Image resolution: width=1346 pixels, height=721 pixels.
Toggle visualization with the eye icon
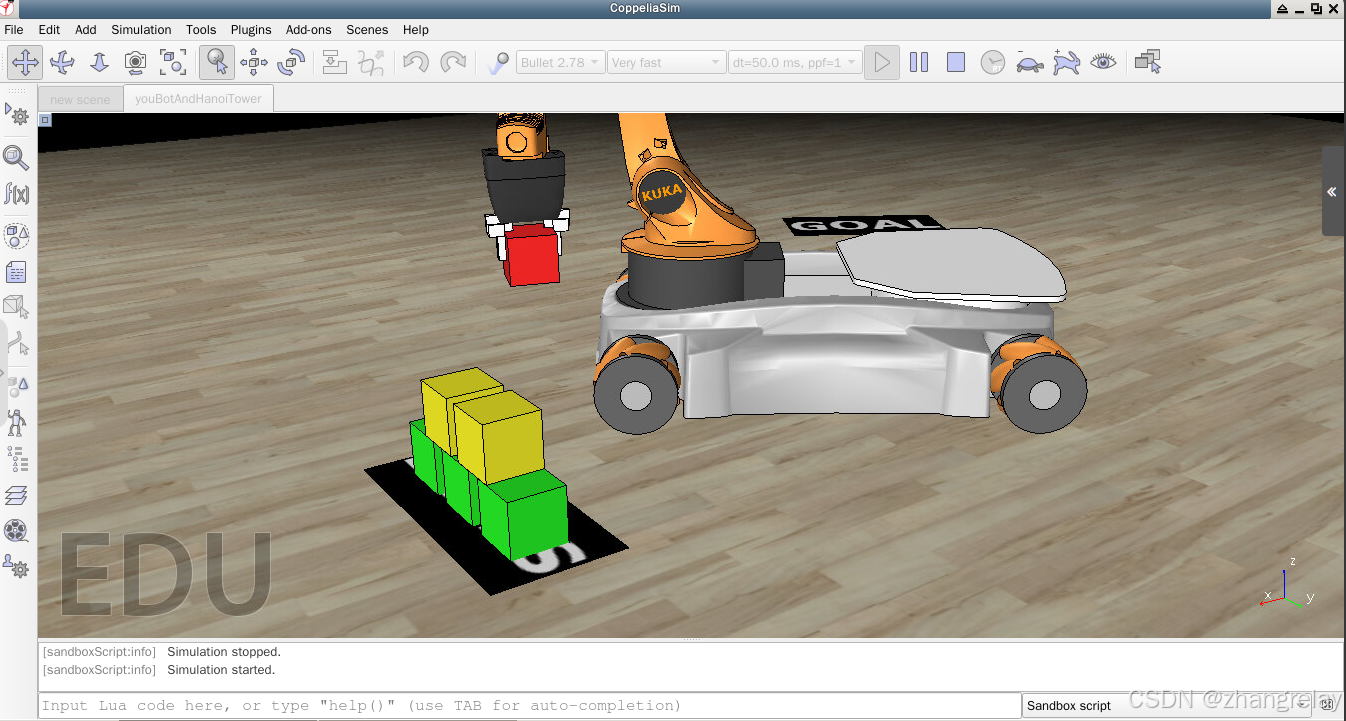click(x=1104, y=62)
